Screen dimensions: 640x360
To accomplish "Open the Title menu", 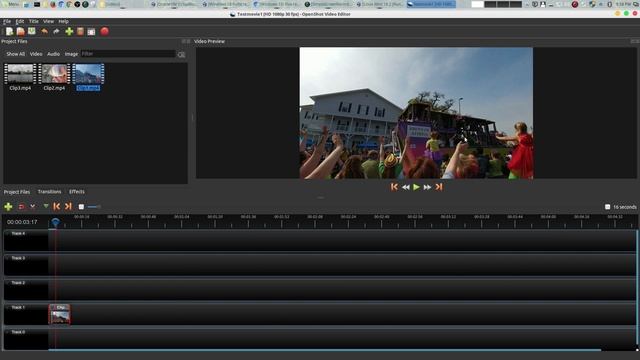I will tap(33, 21).
